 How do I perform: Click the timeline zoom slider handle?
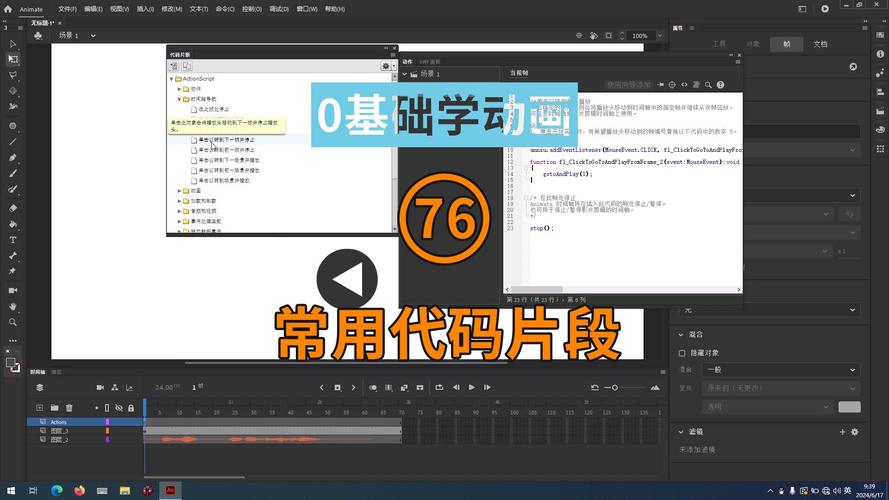(x=615, y=388)
